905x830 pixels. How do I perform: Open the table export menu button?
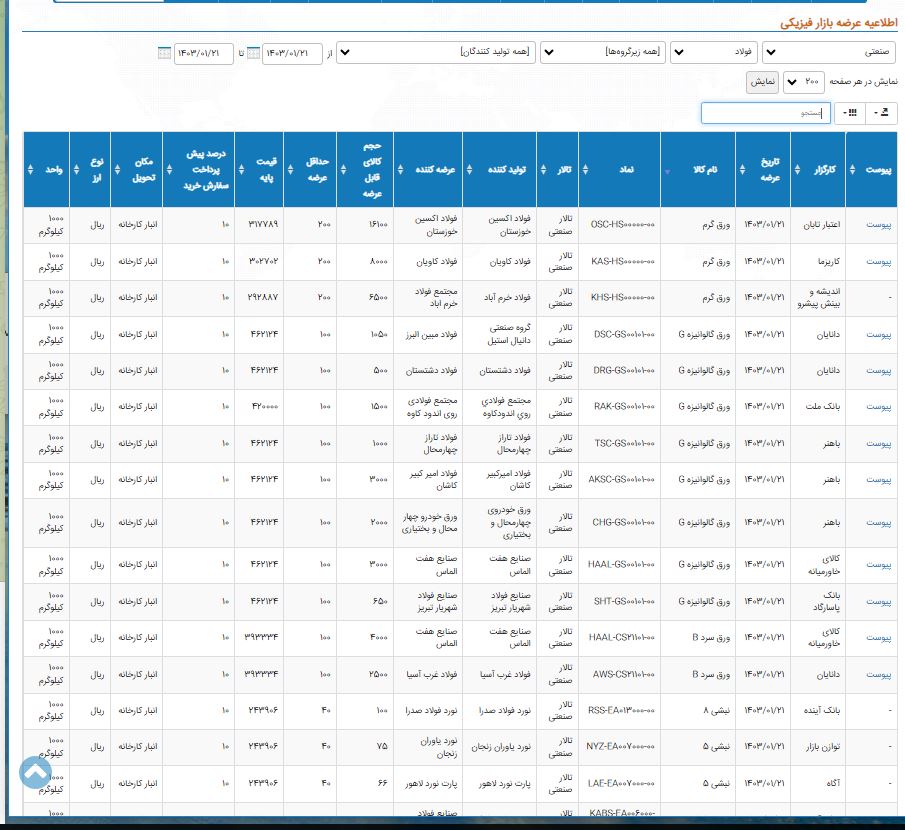pyautogui.click(x=881, y=113)
